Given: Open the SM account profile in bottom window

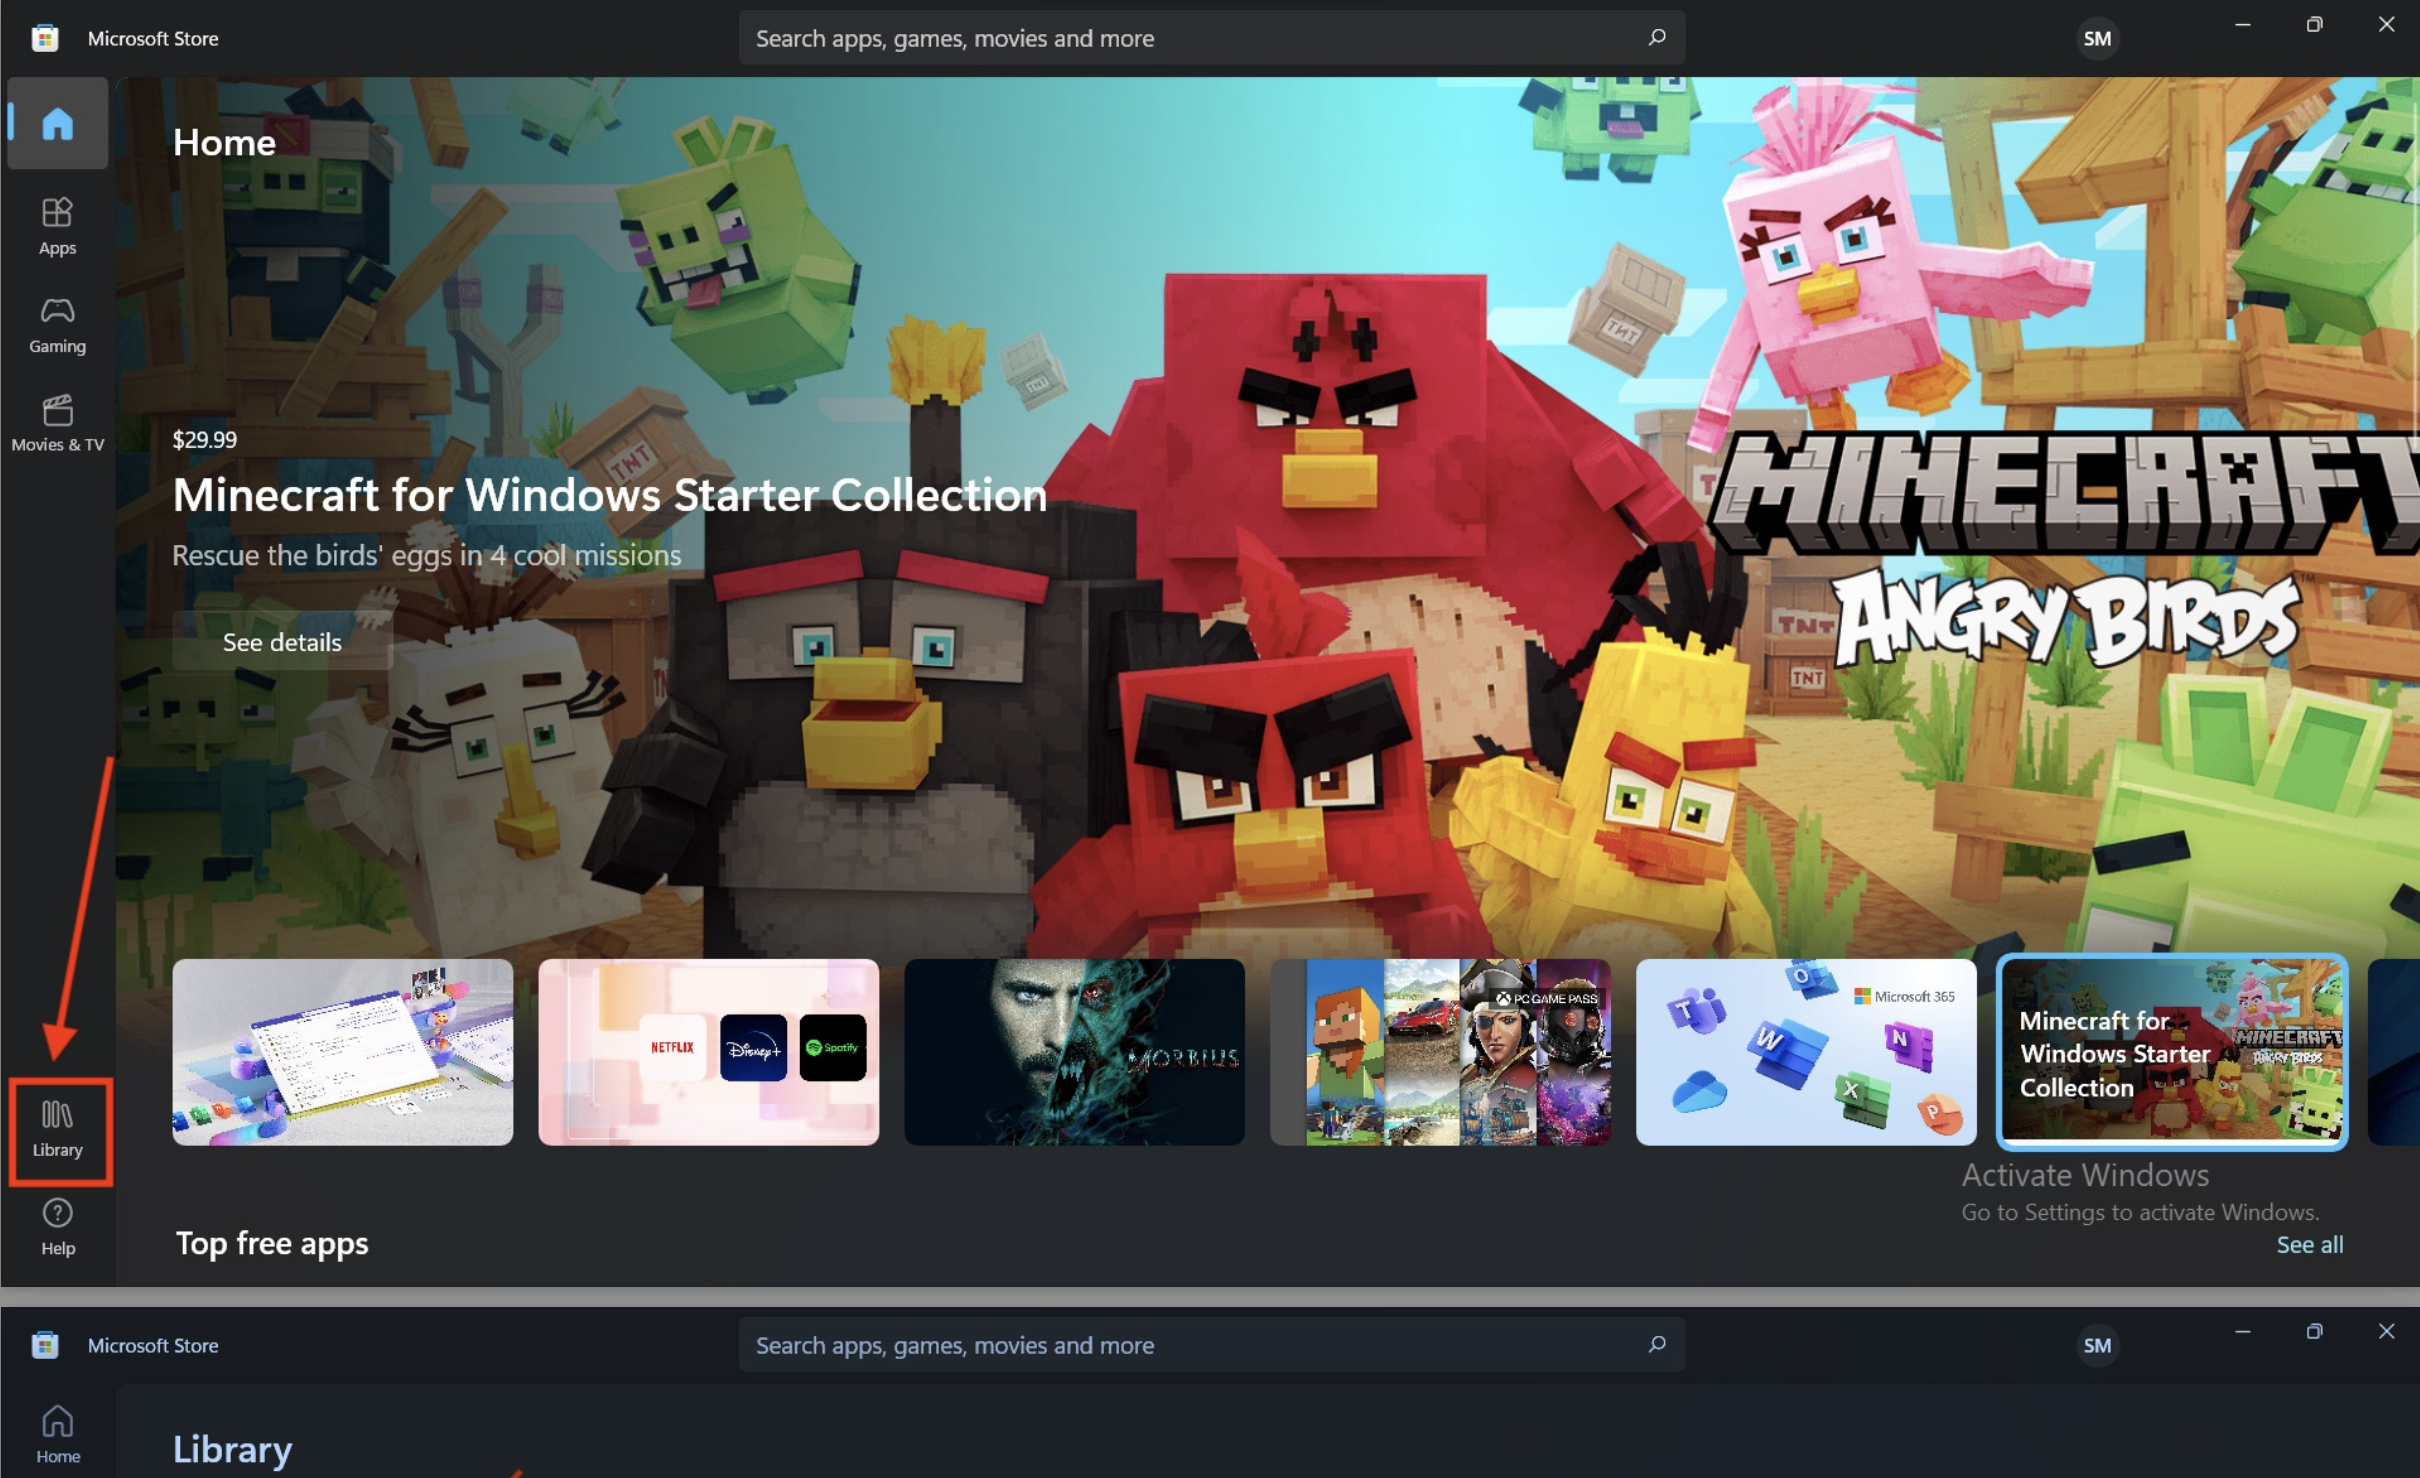Looking at the screenshot, I should click(2097, 1345).
